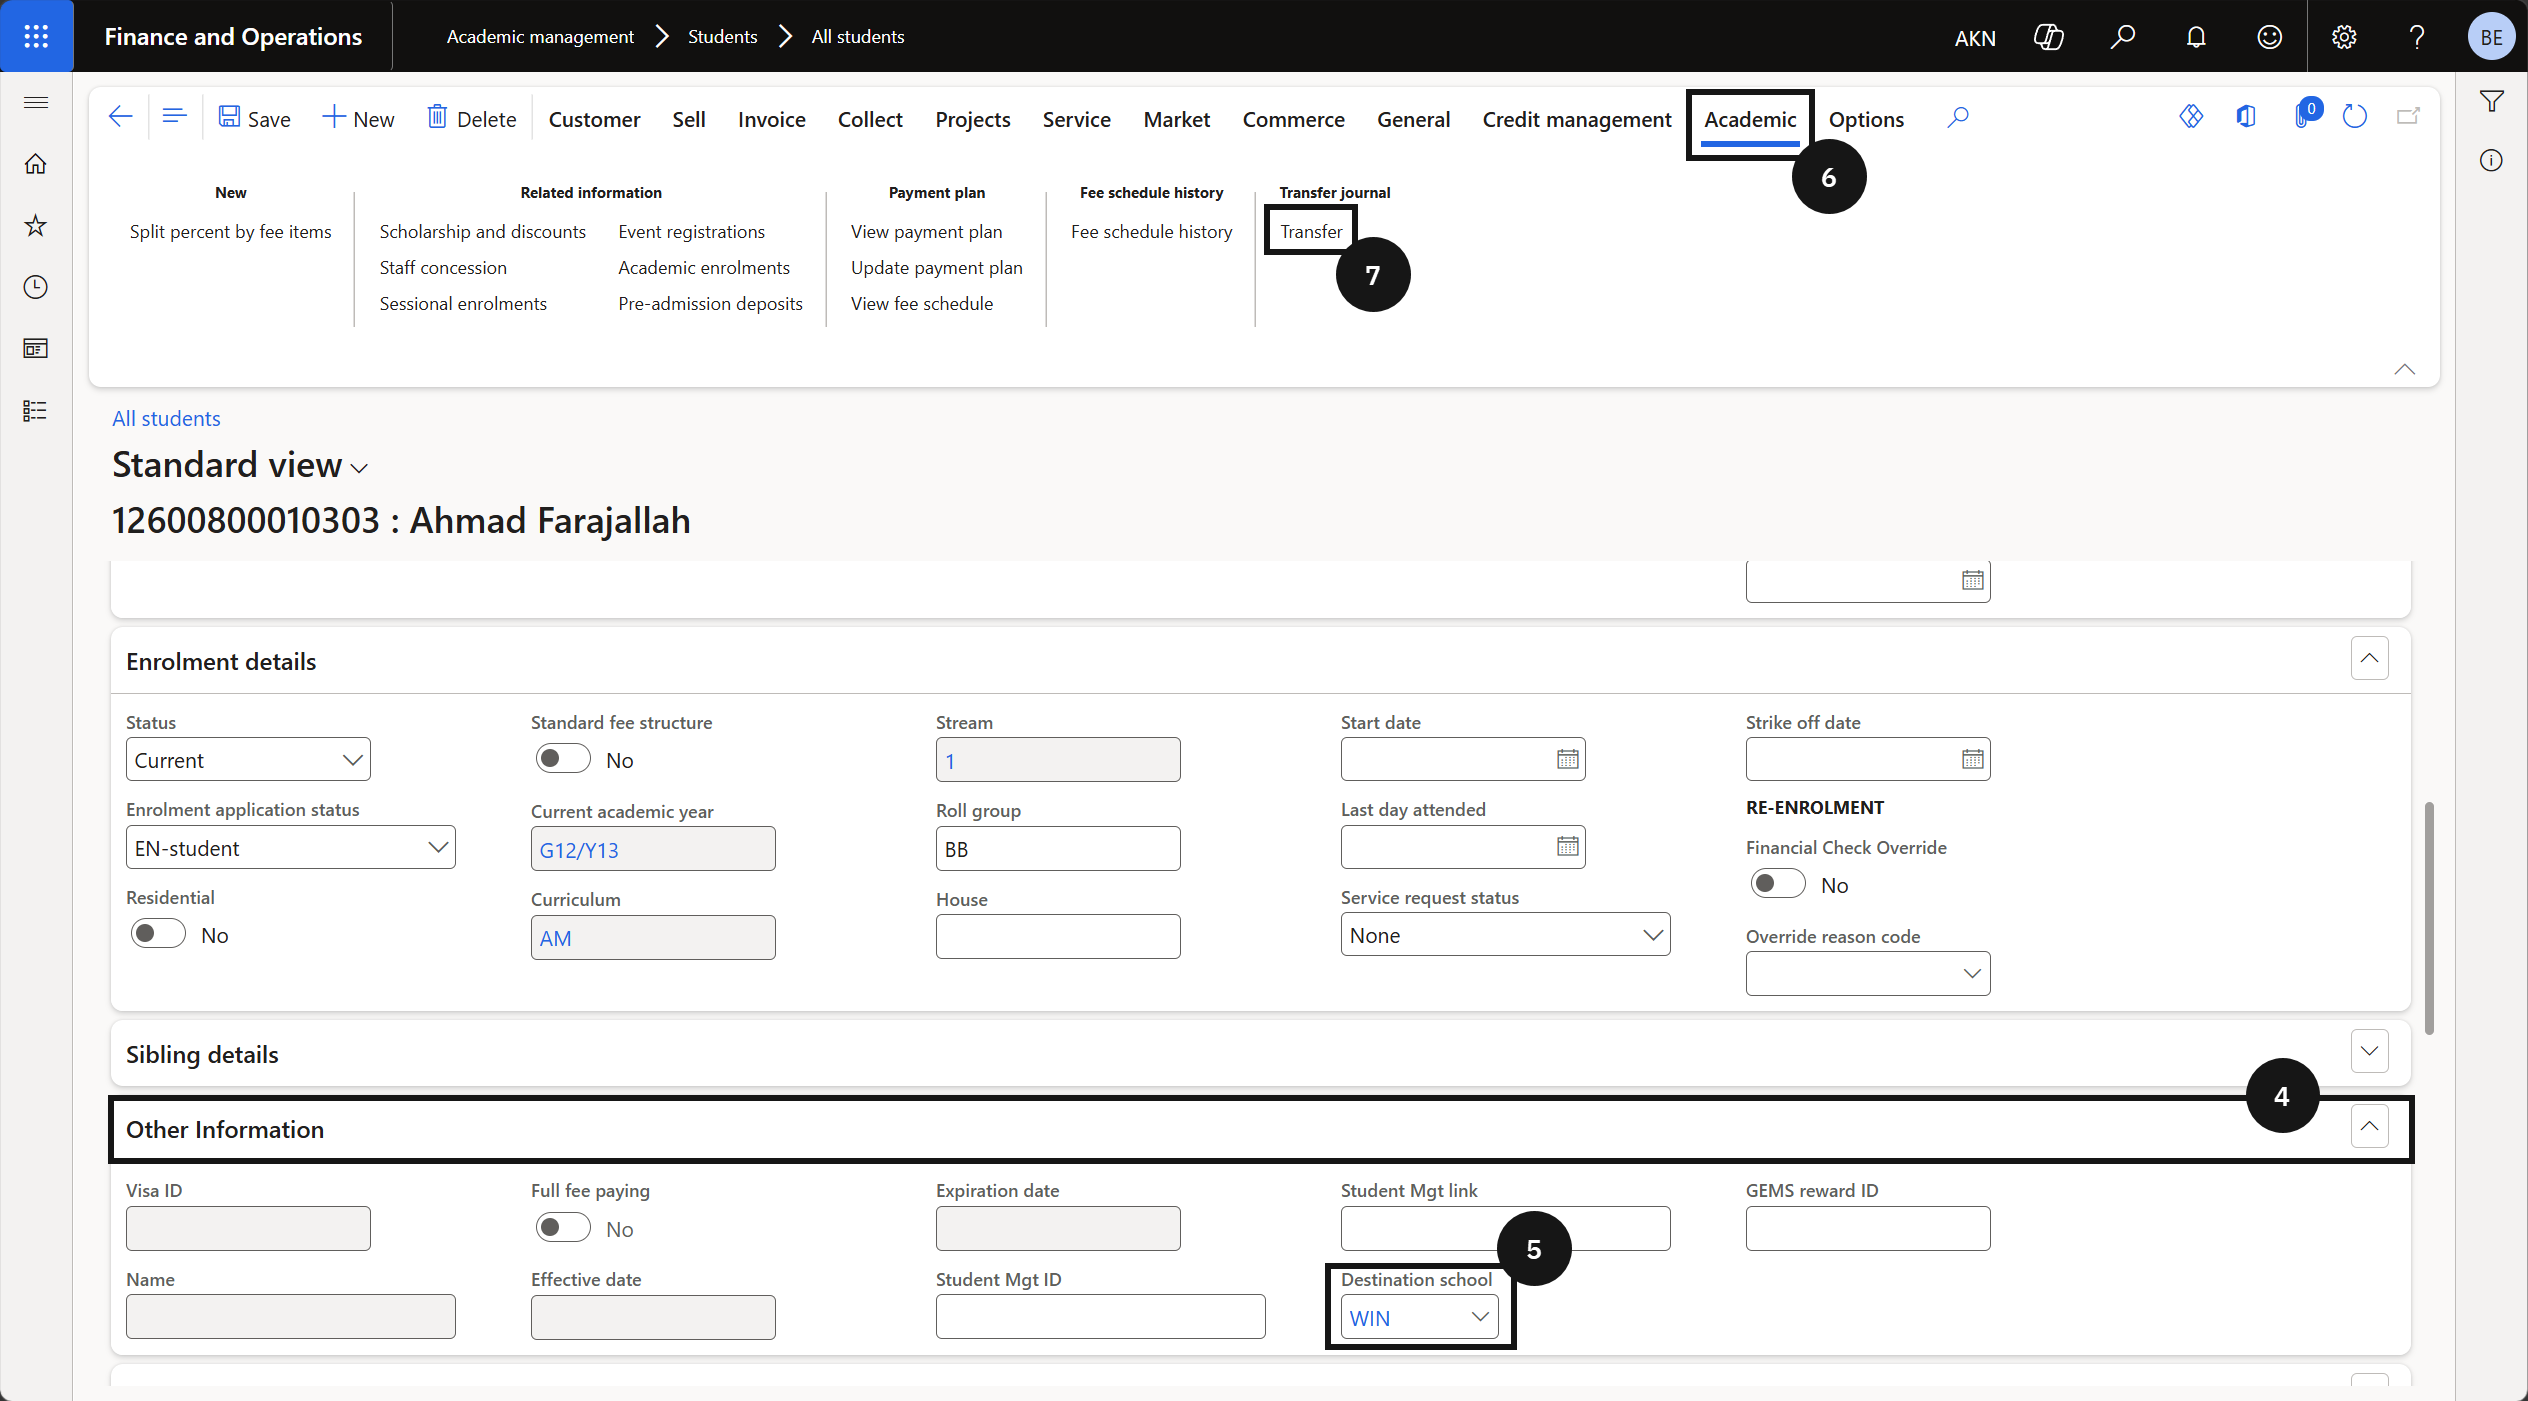The width and height of the screenshot is (2528, 1401).
Task: Click Transfer under Transfer journal
Action: click(1311, 231)
